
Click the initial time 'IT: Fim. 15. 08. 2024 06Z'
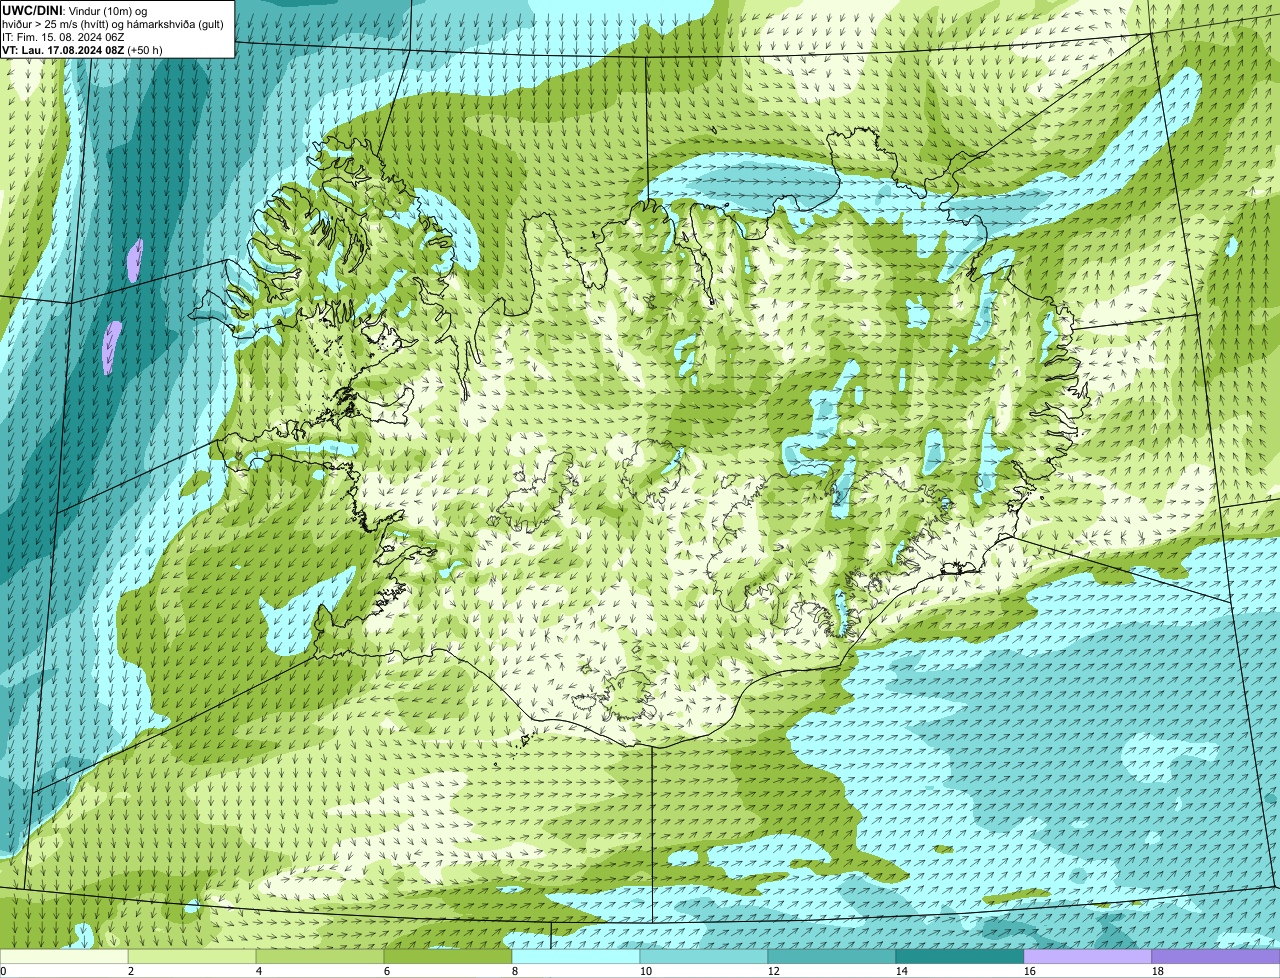pos(63,36)
